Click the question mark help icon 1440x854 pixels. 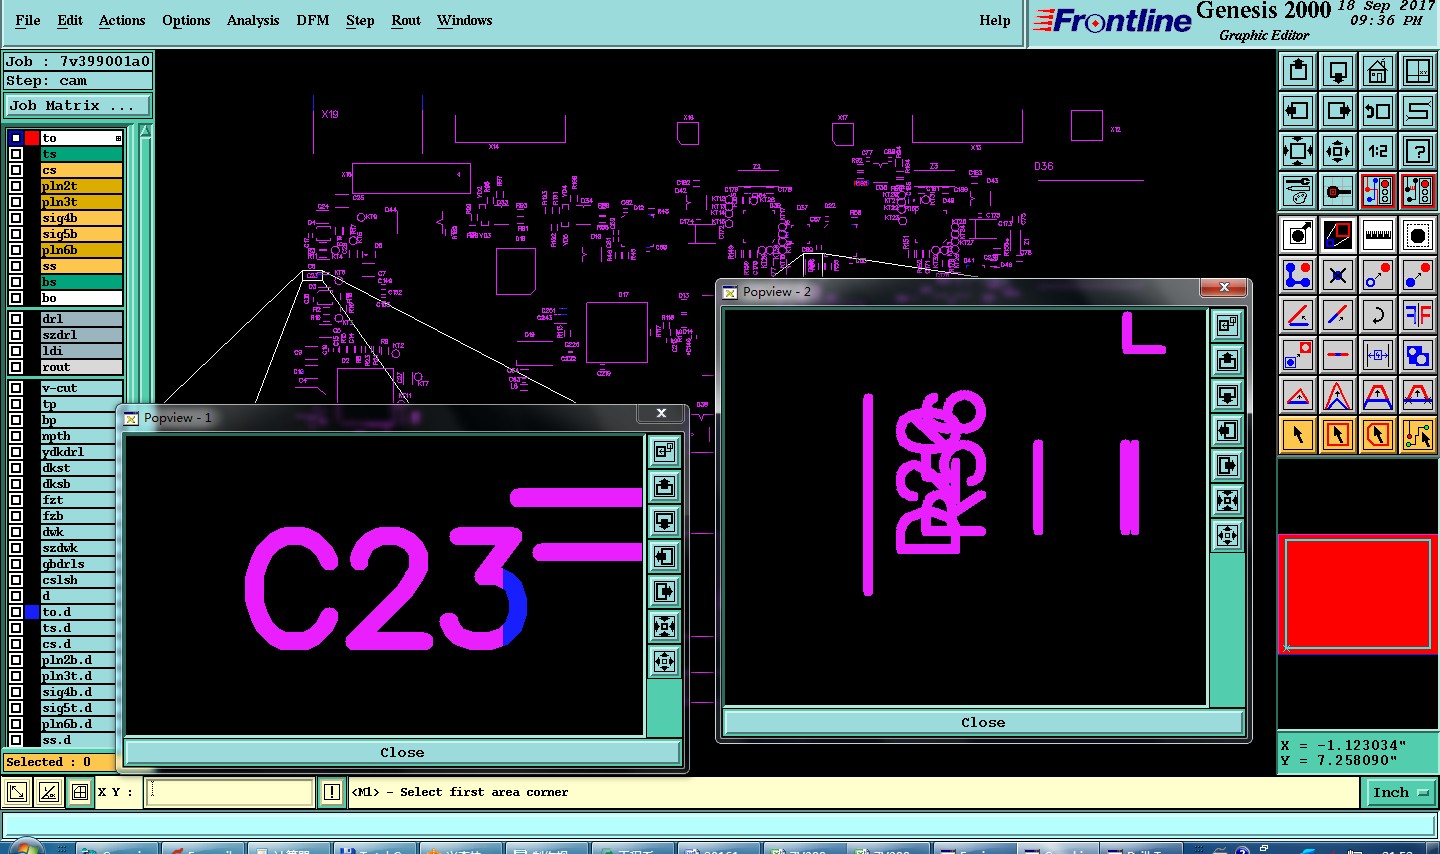point(1418,151)
